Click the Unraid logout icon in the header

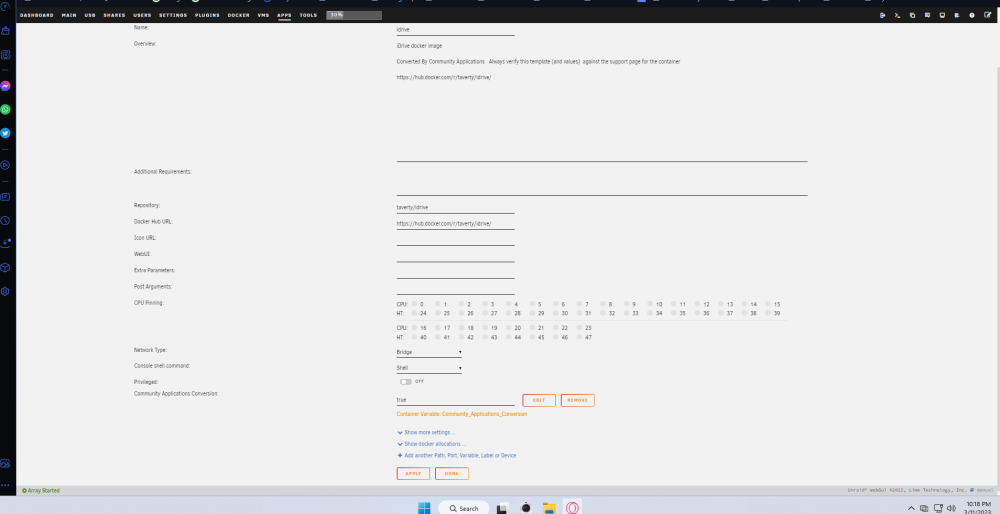[x=883, y=15]
